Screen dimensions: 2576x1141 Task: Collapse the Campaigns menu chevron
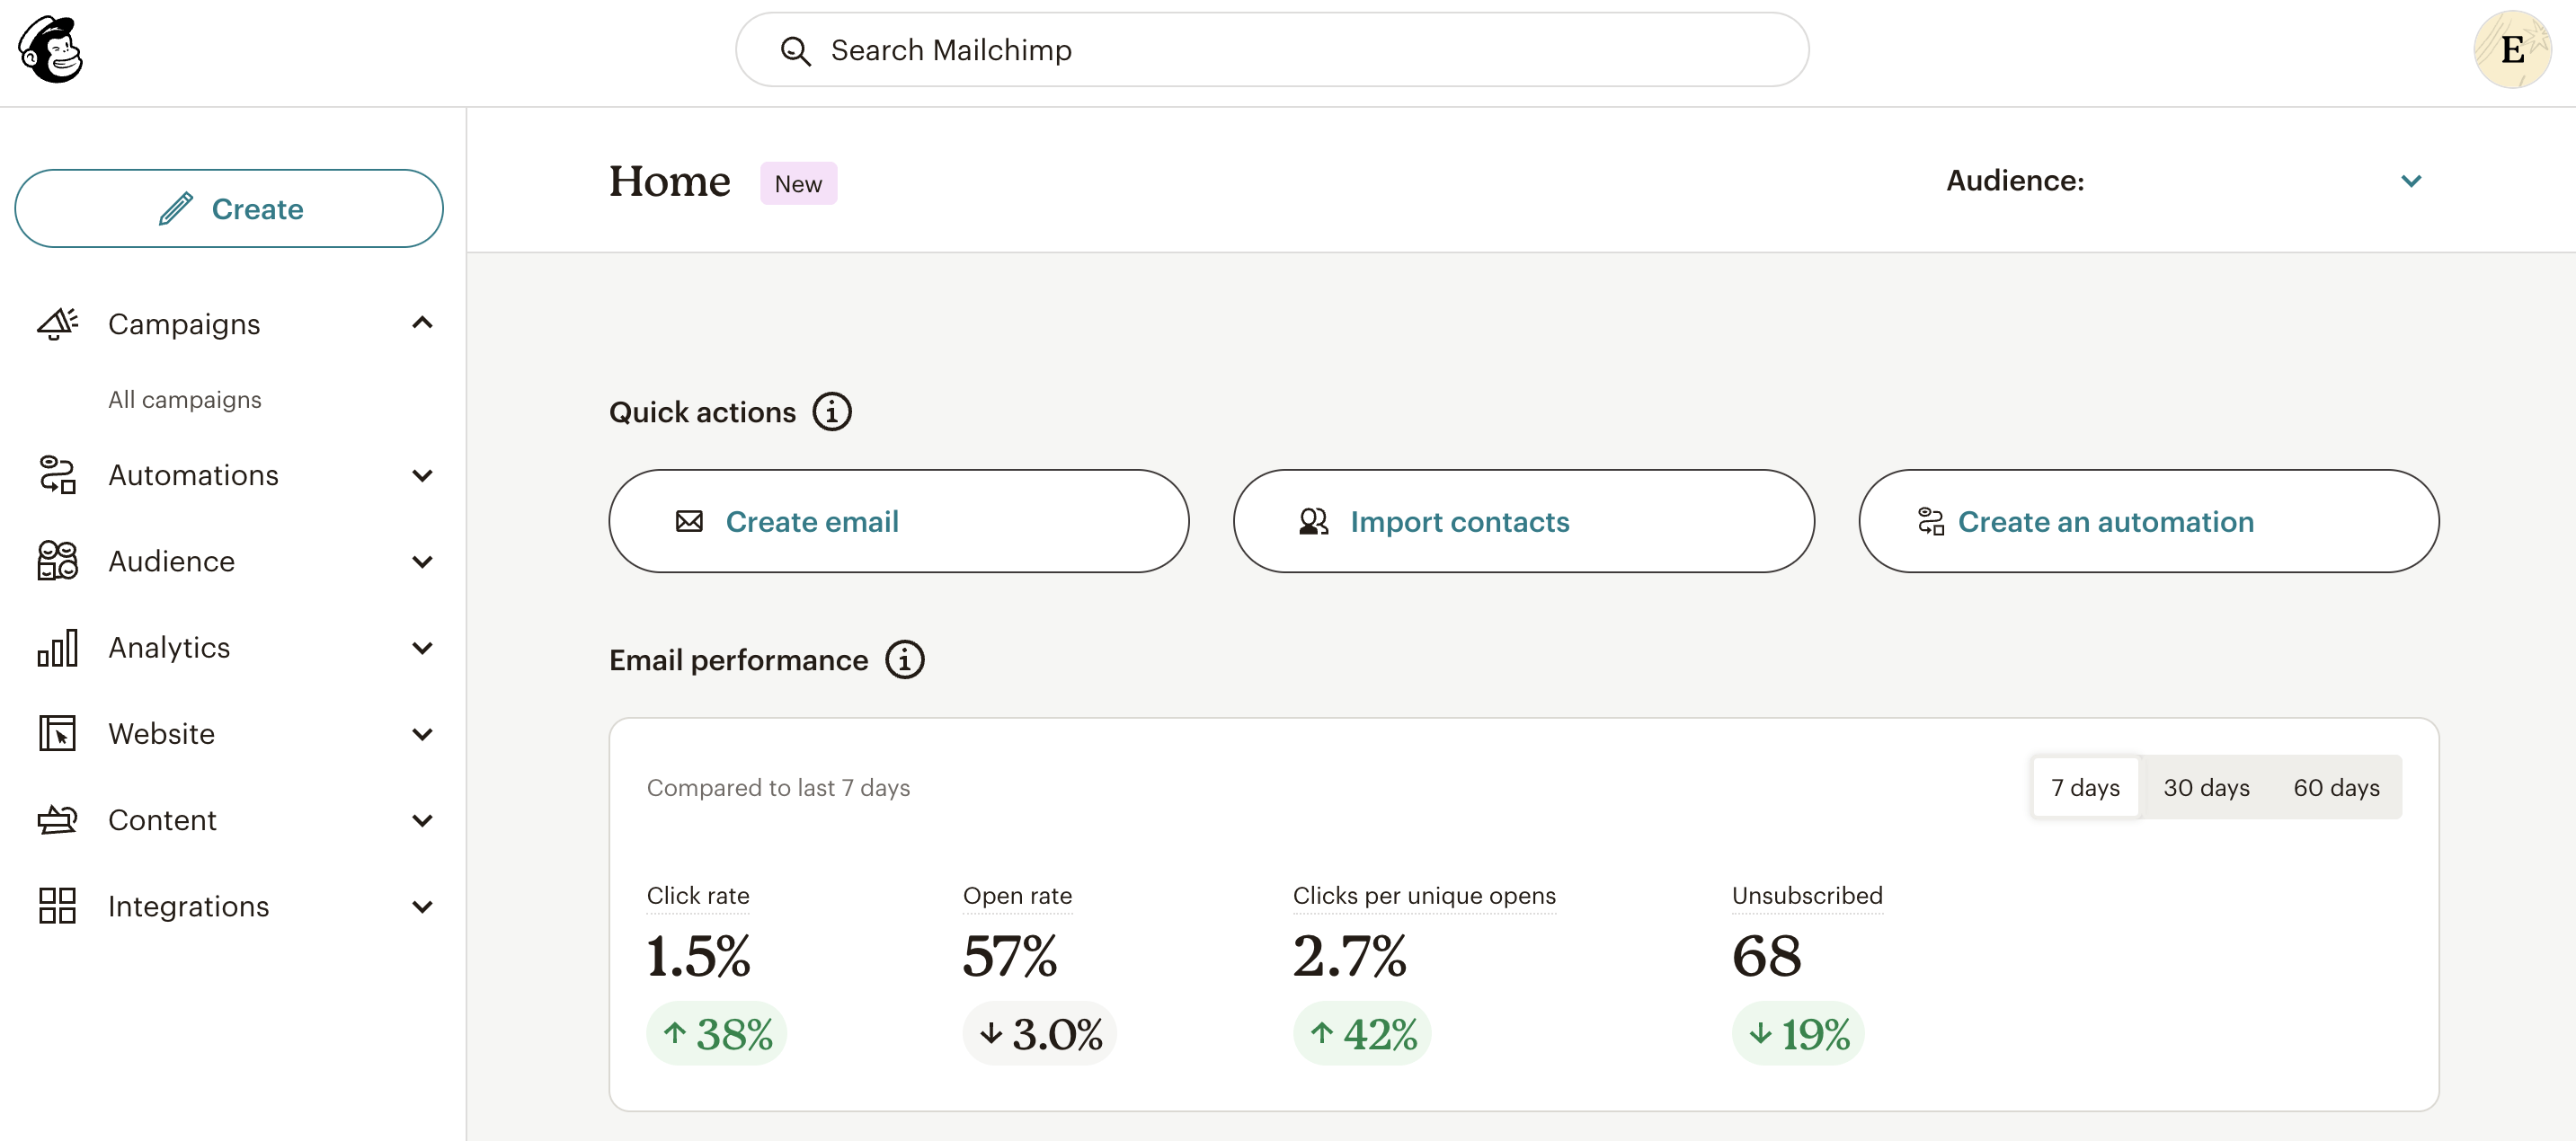[x=422, y=323]
